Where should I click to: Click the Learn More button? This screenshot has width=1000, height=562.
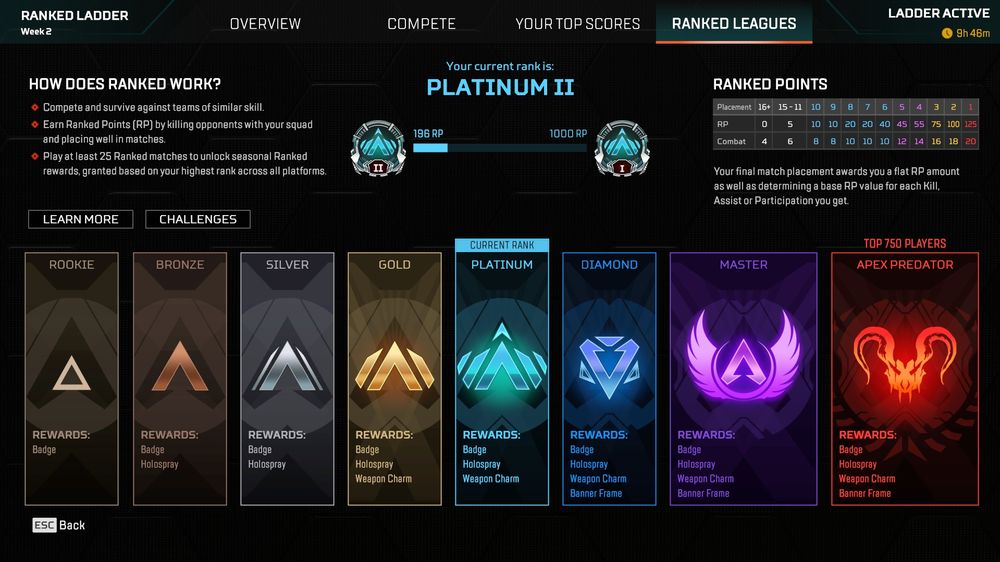pyautogui.click(x=80, y=219)
